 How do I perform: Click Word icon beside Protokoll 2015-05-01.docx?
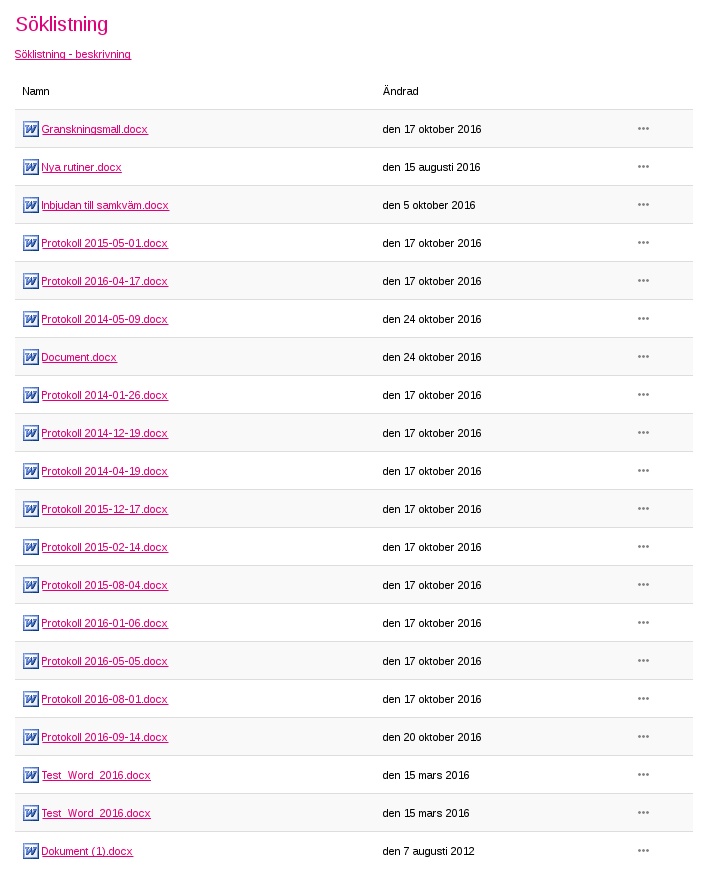(30, 243)
